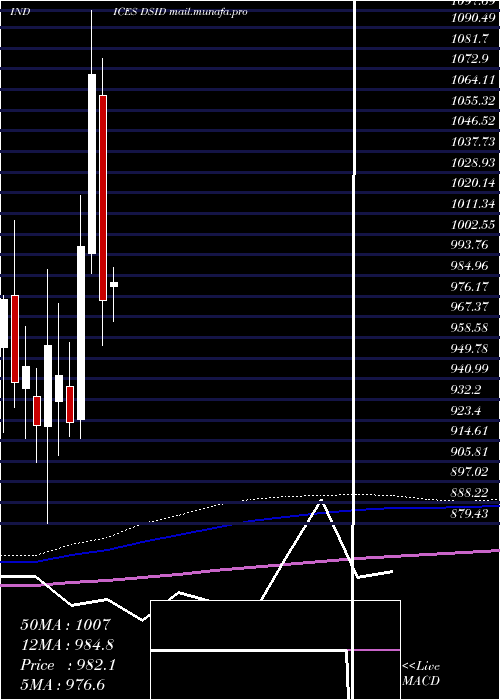The height and width of the screenshot is (700, 500).
Task: Click the 1090.49 price axis label
Action: [x=473, y=18]
